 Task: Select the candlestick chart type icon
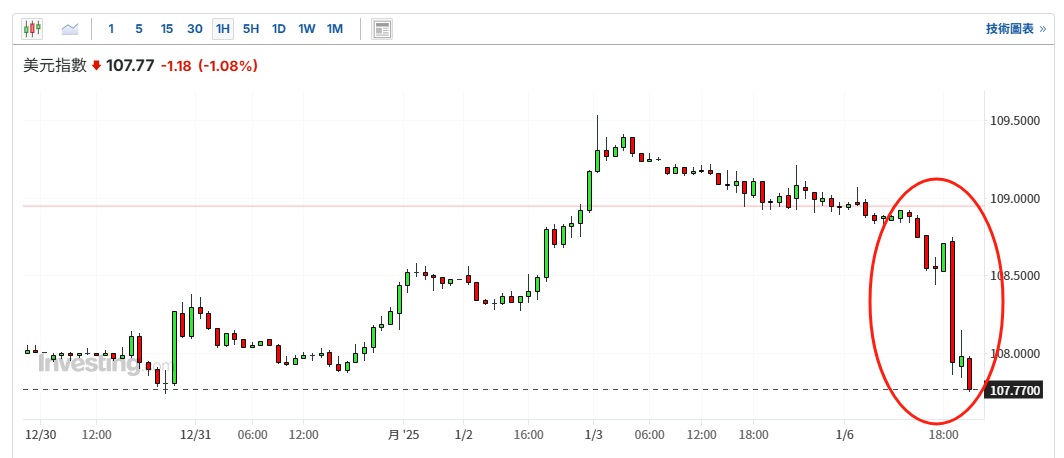coord(33,29)
